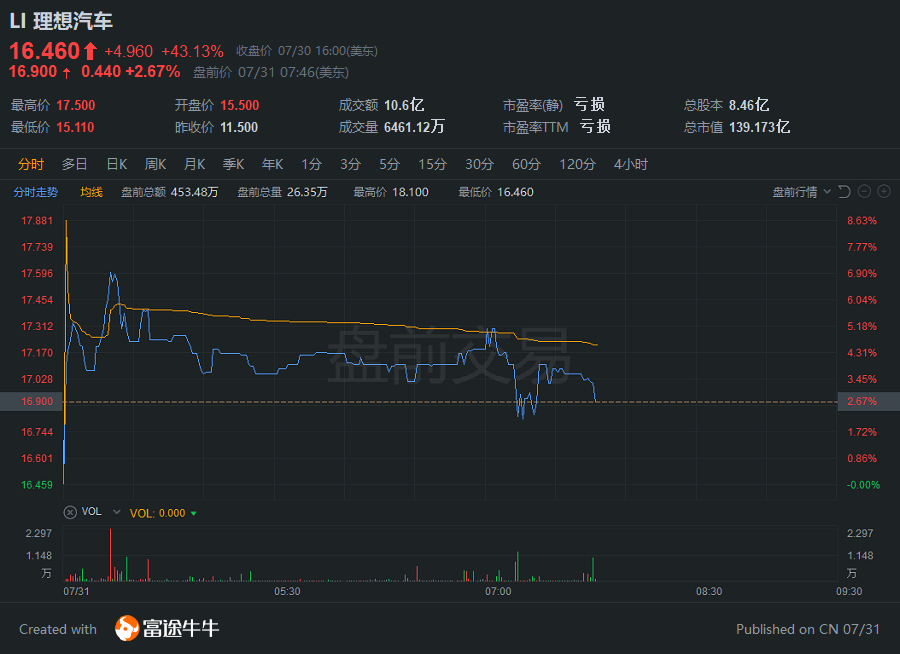Select the 60分 interval tab

coord(526,164)
